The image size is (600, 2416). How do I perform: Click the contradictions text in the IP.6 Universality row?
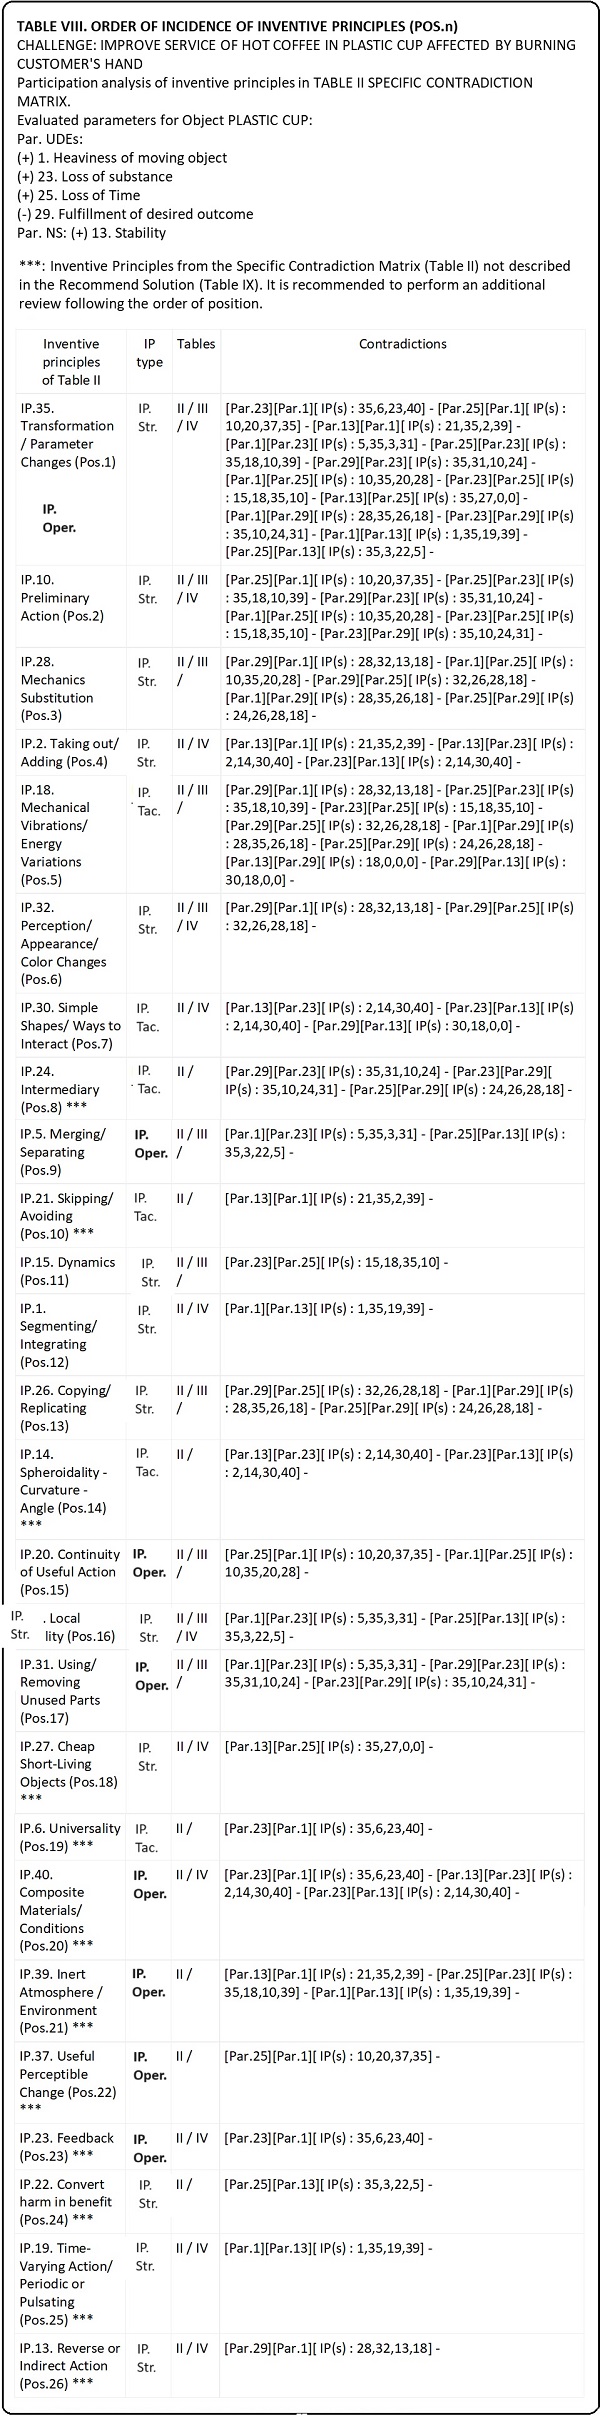click(x=328, y=1828)
